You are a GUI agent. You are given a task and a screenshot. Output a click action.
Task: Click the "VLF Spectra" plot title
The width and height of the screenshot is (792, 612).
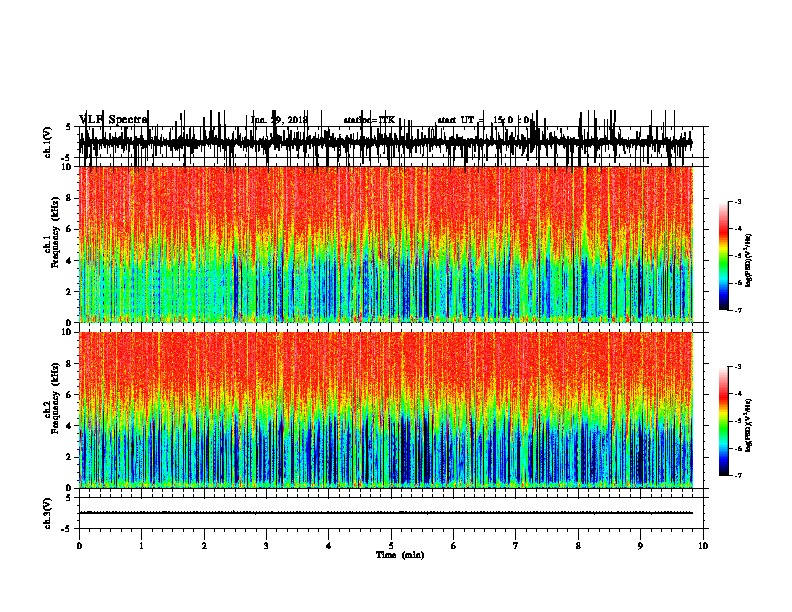113,120
